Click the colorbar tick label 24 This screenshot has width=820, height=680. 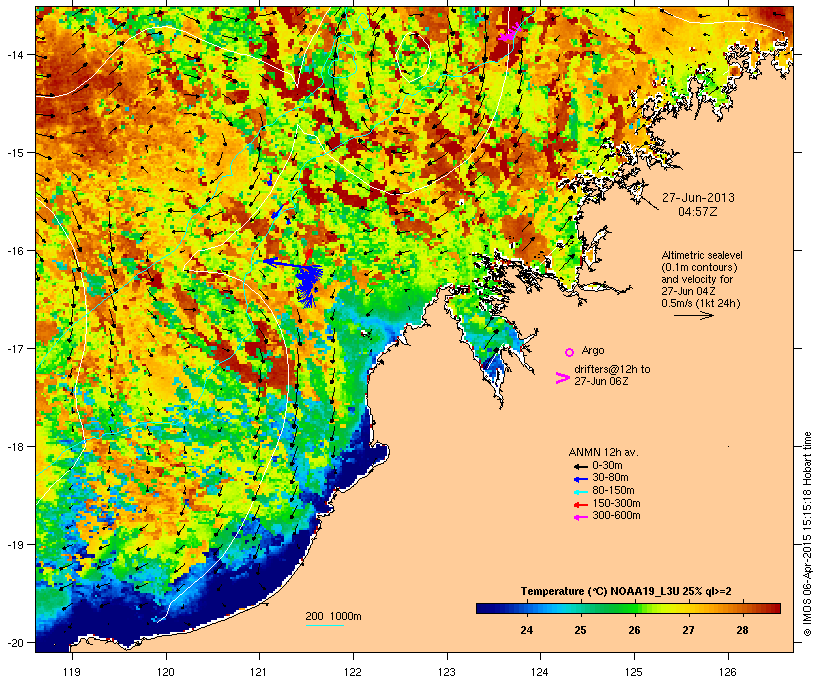(527, 630)
